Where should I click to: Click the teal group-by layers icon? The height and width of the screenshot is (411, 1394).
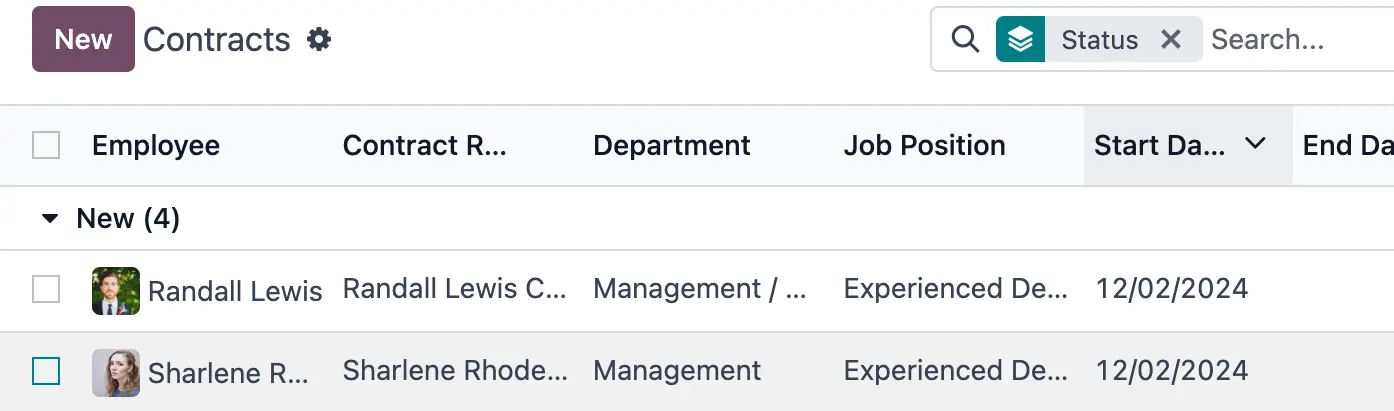pos(1020,40)
